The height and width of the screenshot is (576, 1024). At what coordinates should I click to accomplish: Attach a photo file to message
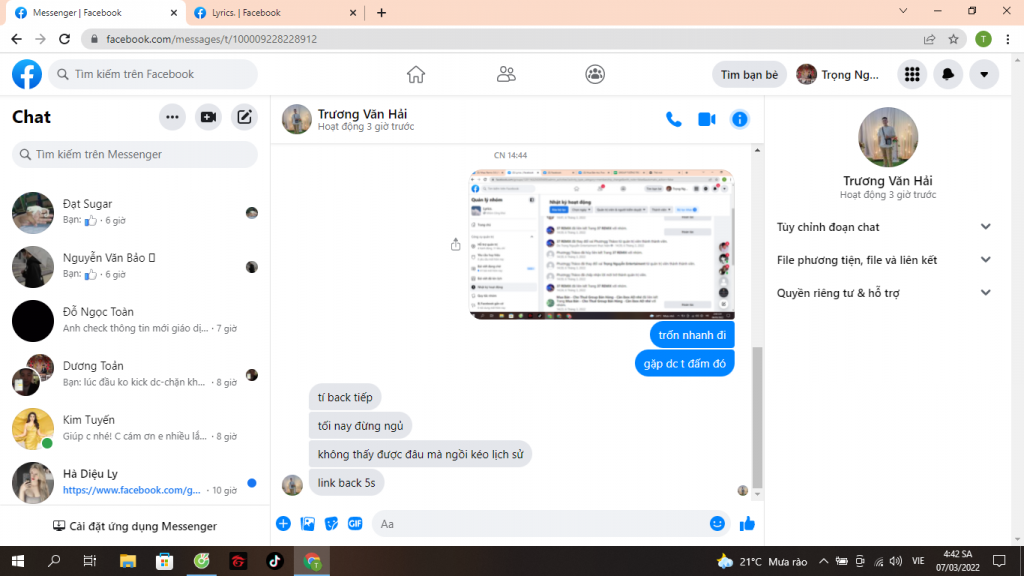pos(308,523)
